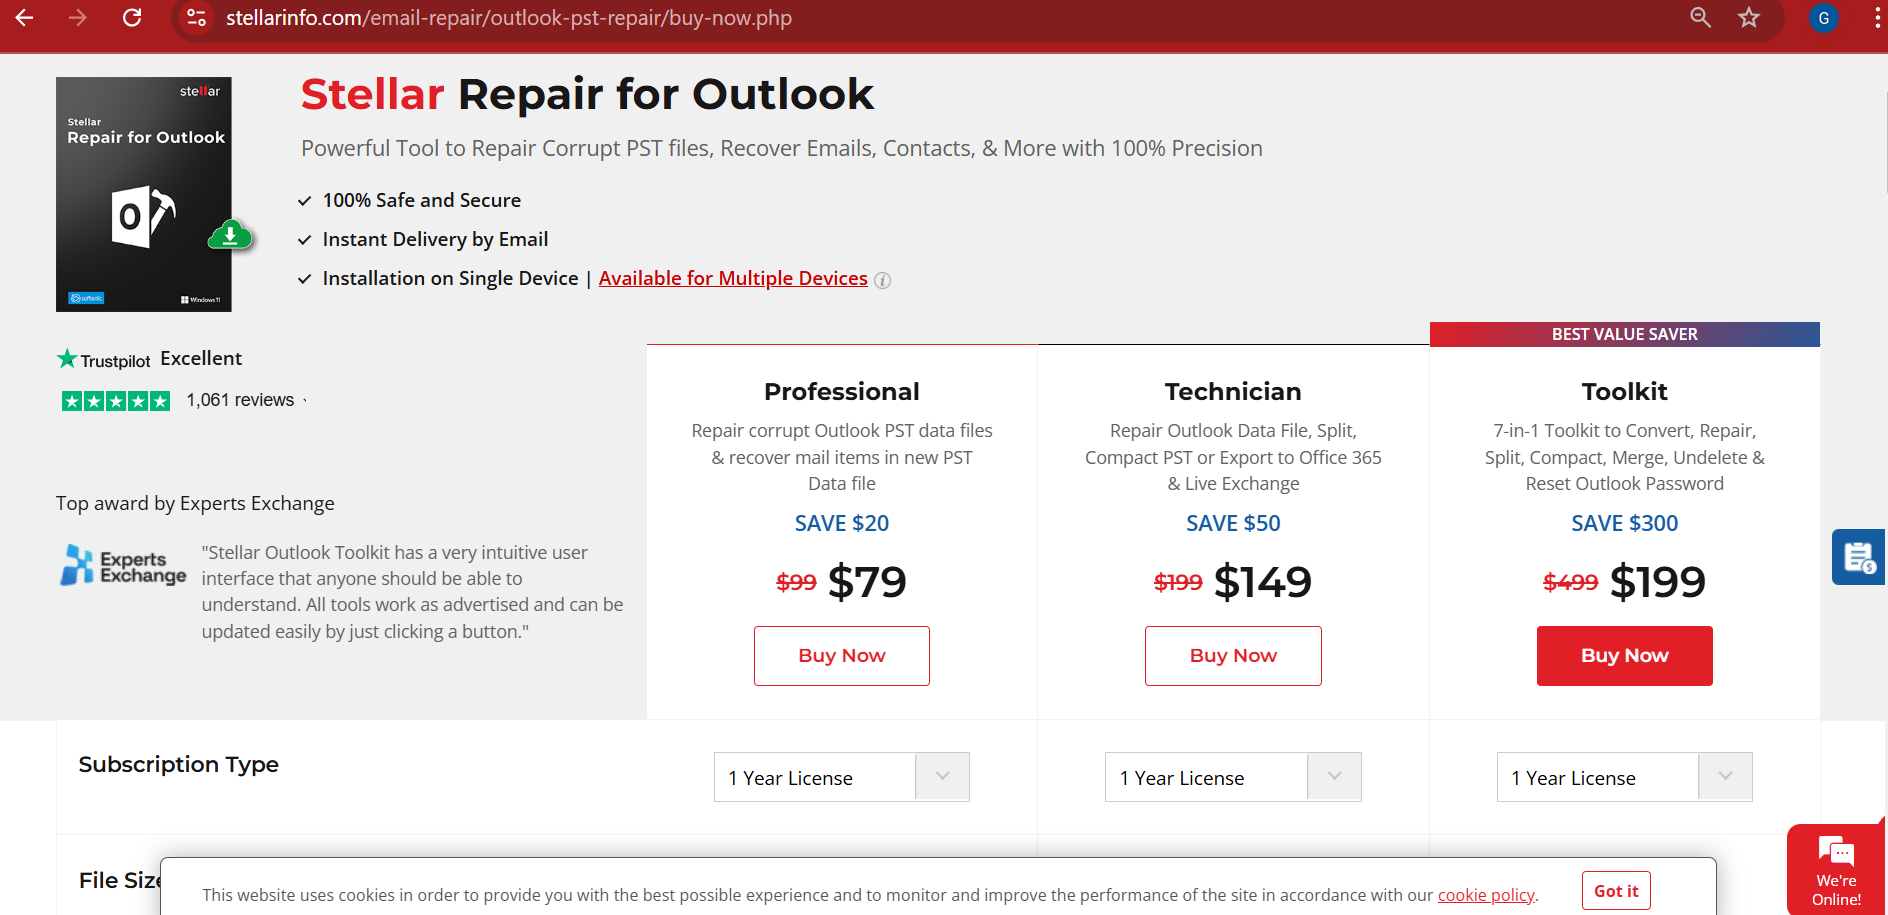Viewport: 1888px width, 915px height.
Task: Reload the page with the refresh icon
Action: coord(131,18)
